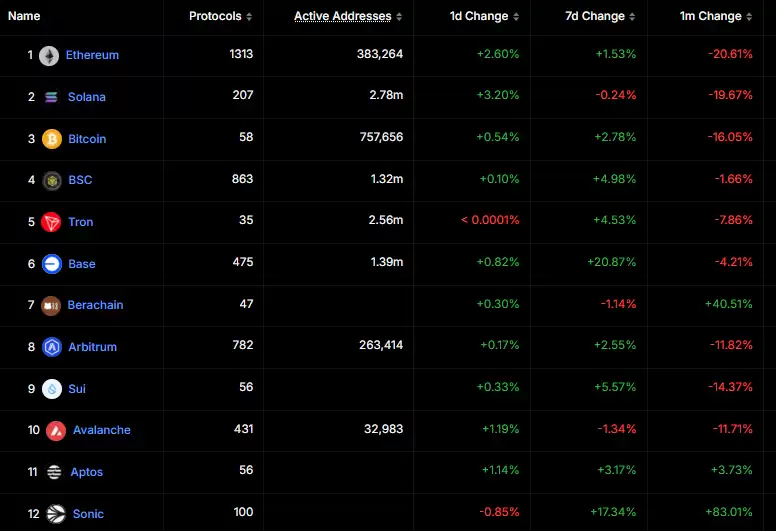The image size is (776, 531).
Task: Click the Avalanche logo icon
Action: [x=56, y=430]
